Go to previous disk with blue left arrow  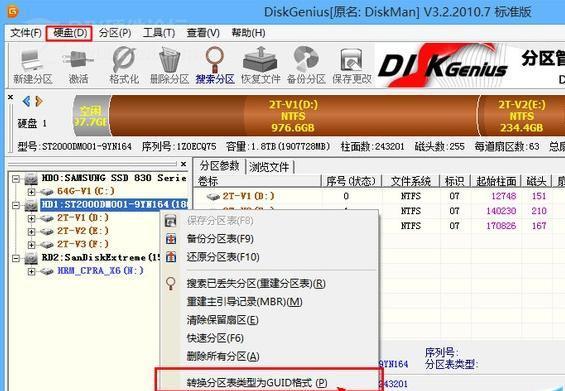[26, 101]
